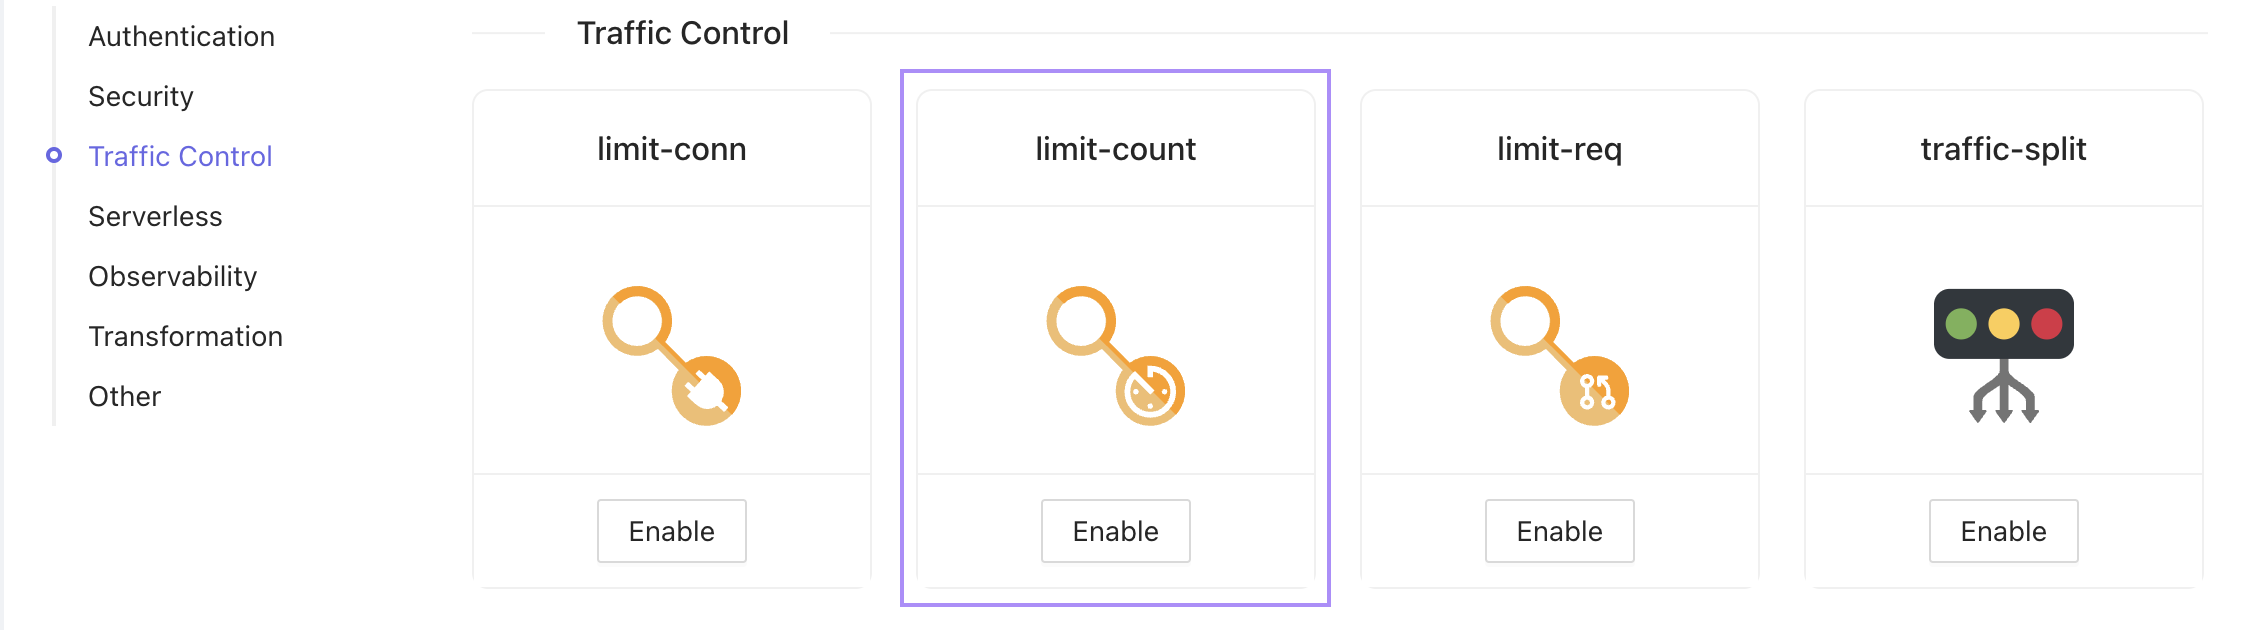
Task: Click the limit-req plugin icon
Action: pyautogui.click(x=1558, y=355)
